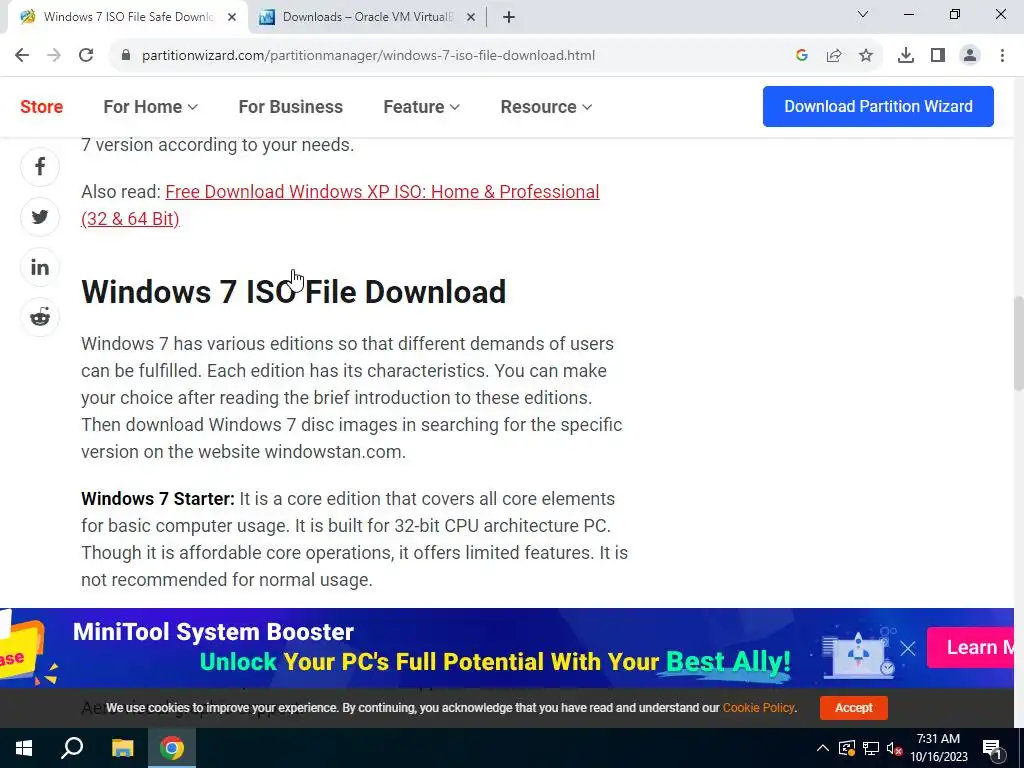Open the share this page icon
The image size is (1024, 768).
pyautogui.click(x=834, y=55)
